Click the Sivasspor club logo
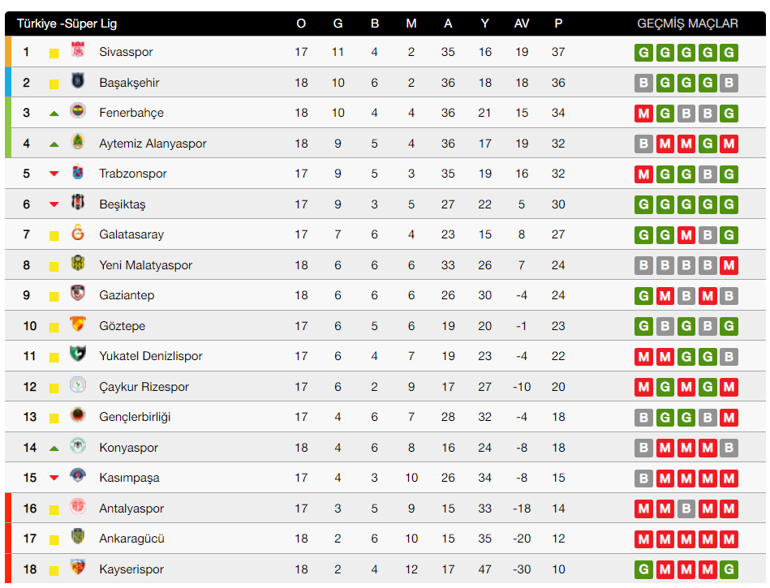 [78, 52]
